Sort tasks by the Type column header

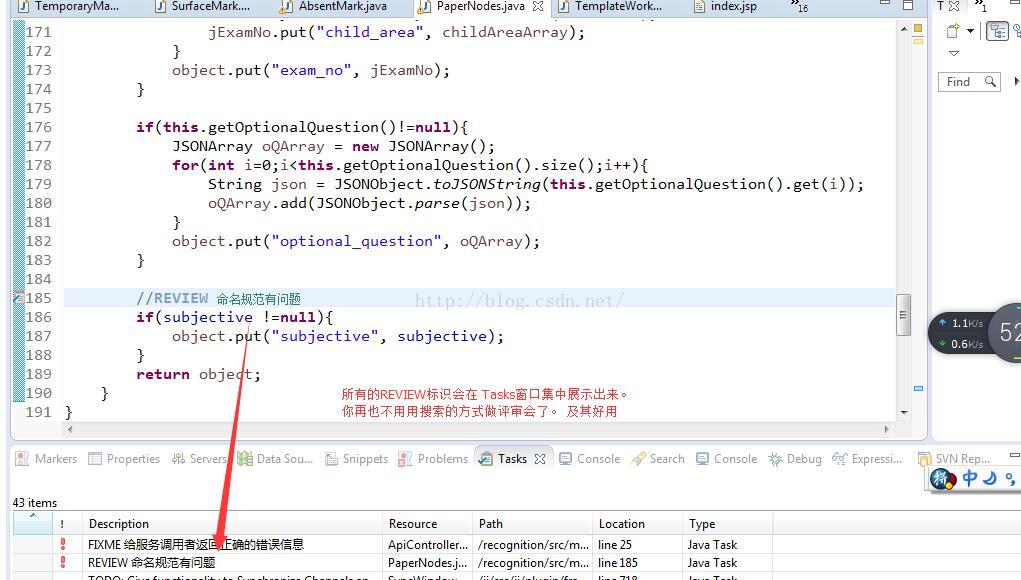[x=728, y=524]
